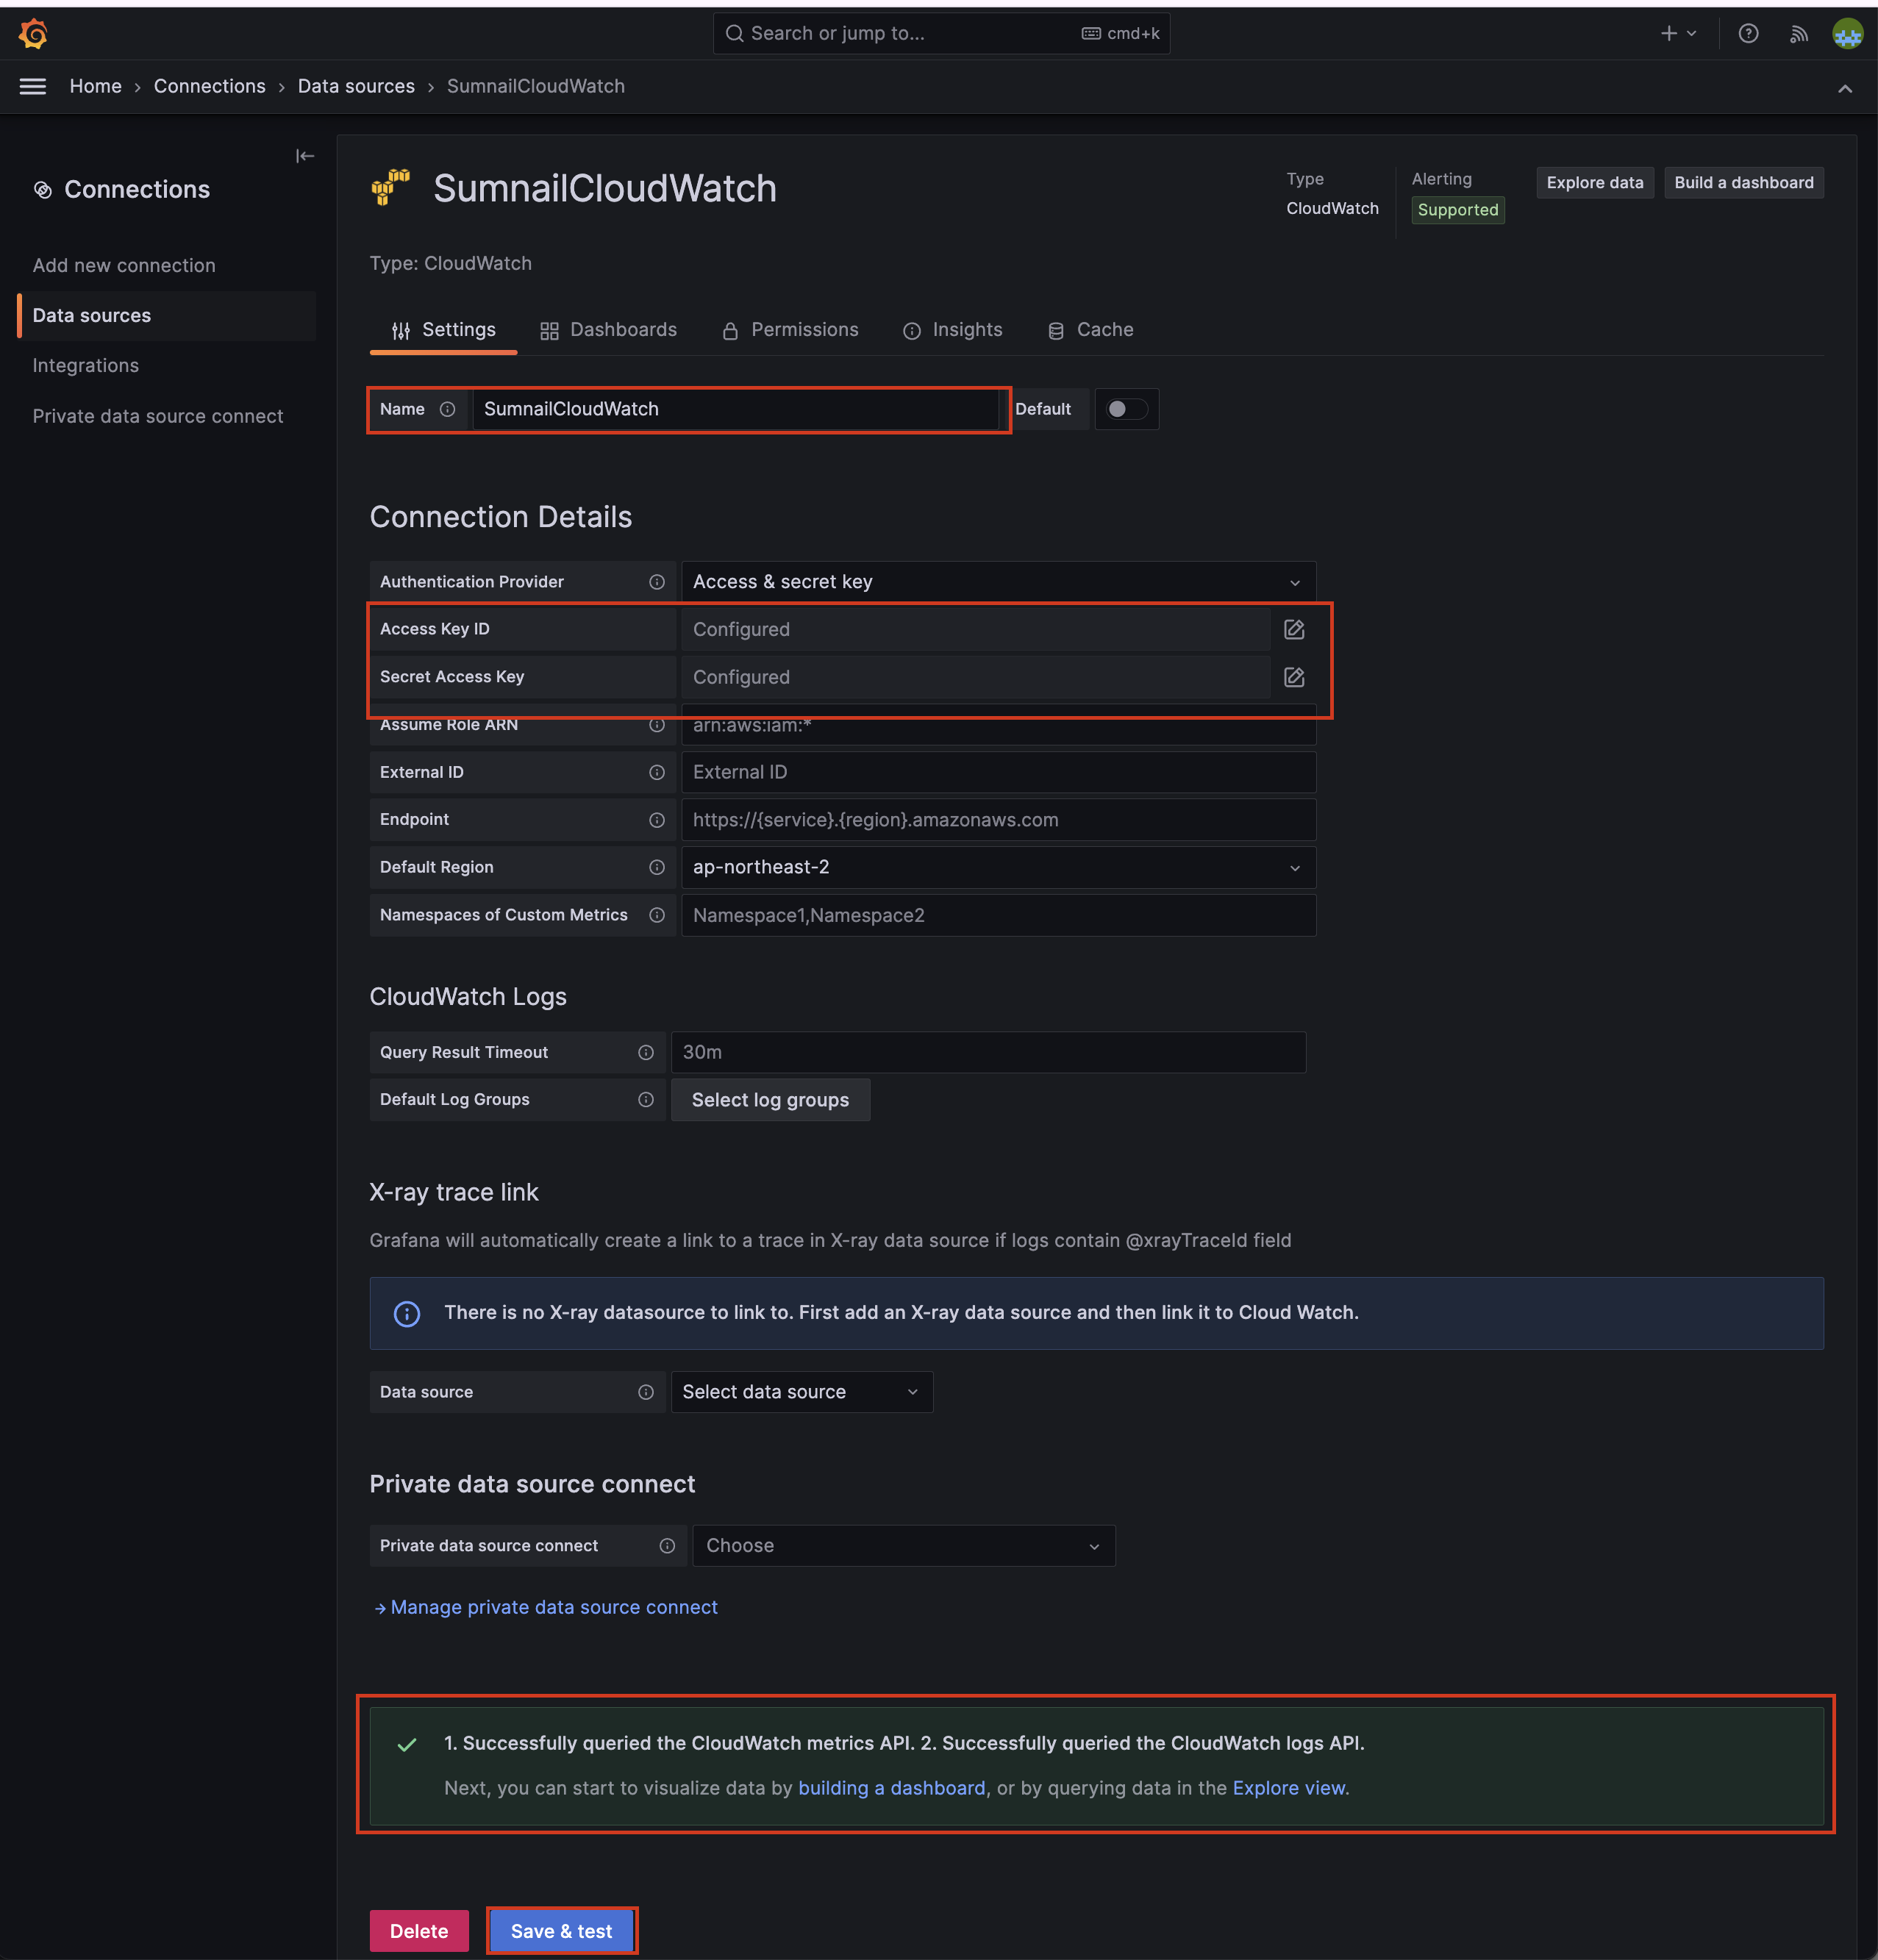Click the Assume Role ARN input
1878x1960 pixels.
coord(998,725)
